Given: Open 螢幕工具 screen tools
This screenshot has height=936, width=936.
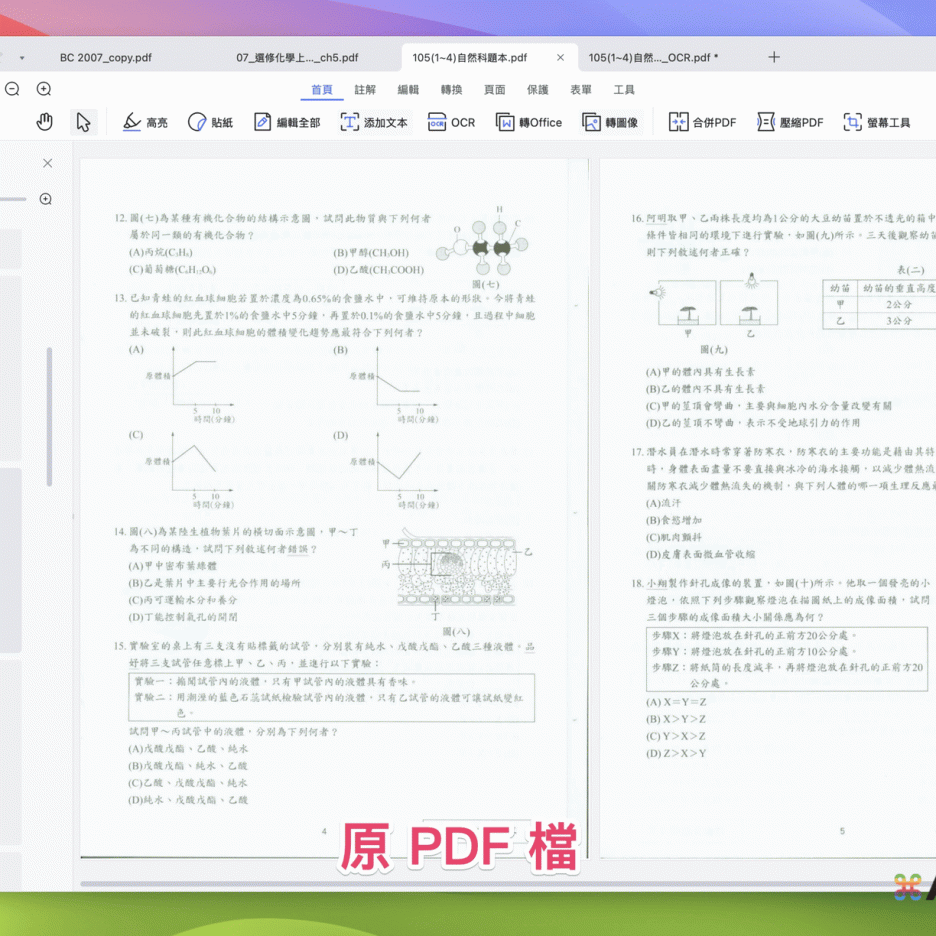Looking at the screenshot, I should [x=877, y=122].
